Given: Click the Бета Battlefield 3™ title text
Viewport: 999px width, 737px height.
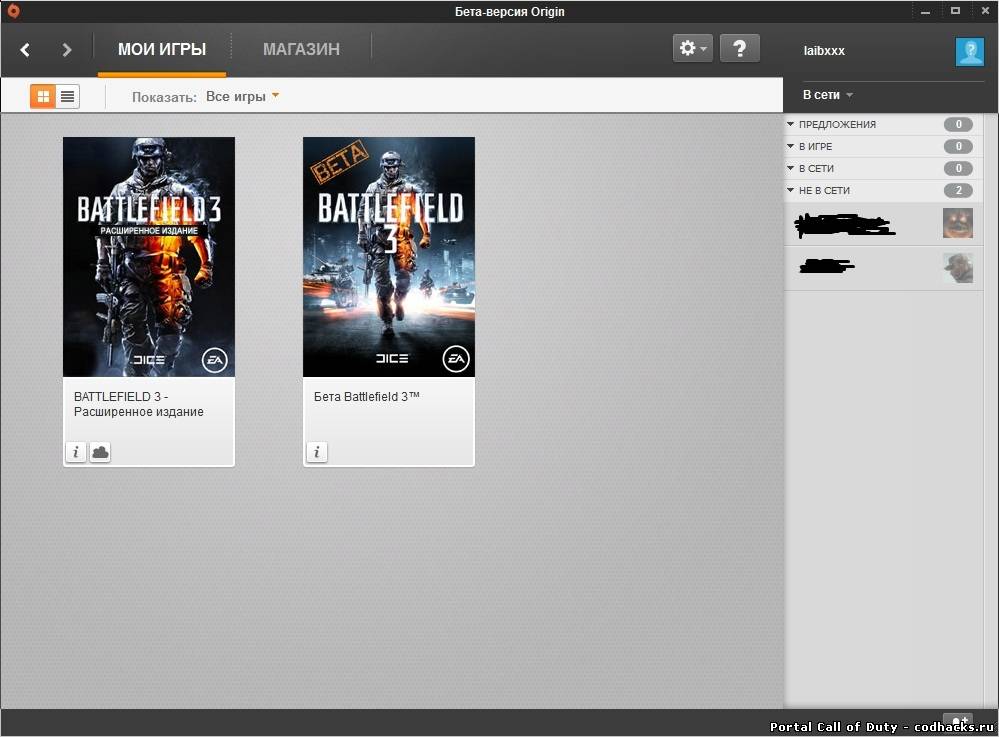Looking at the screenshot, I should pyautogui.click(x=367, y=396).
